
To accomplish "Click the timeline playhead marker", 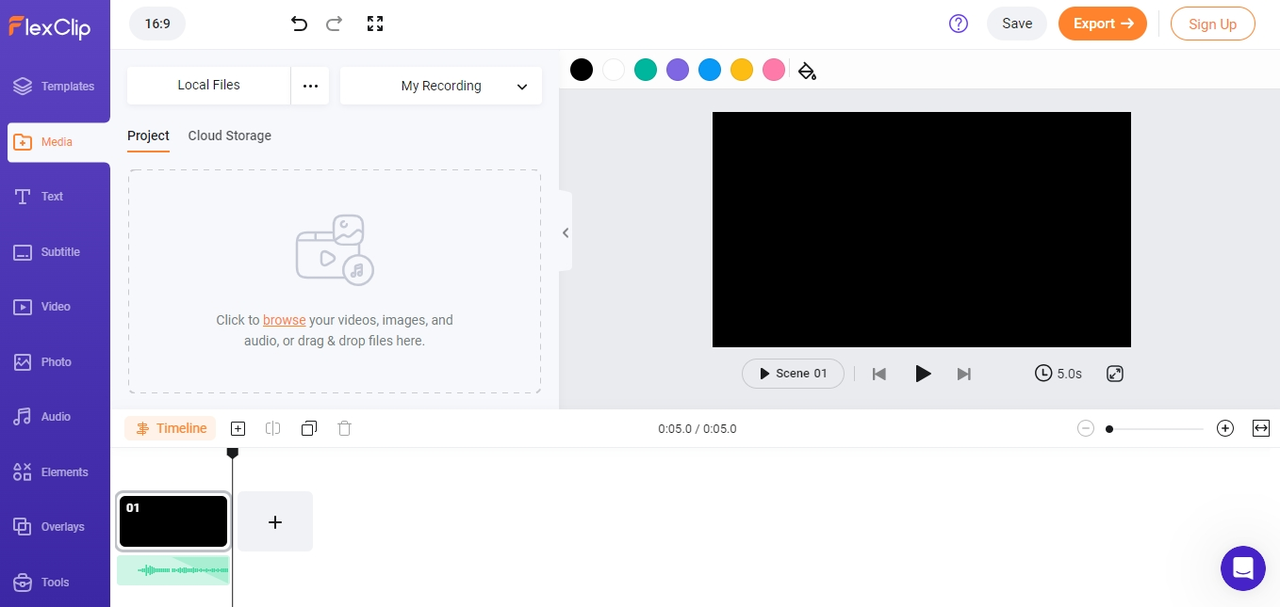I will [x=232, y=453].
